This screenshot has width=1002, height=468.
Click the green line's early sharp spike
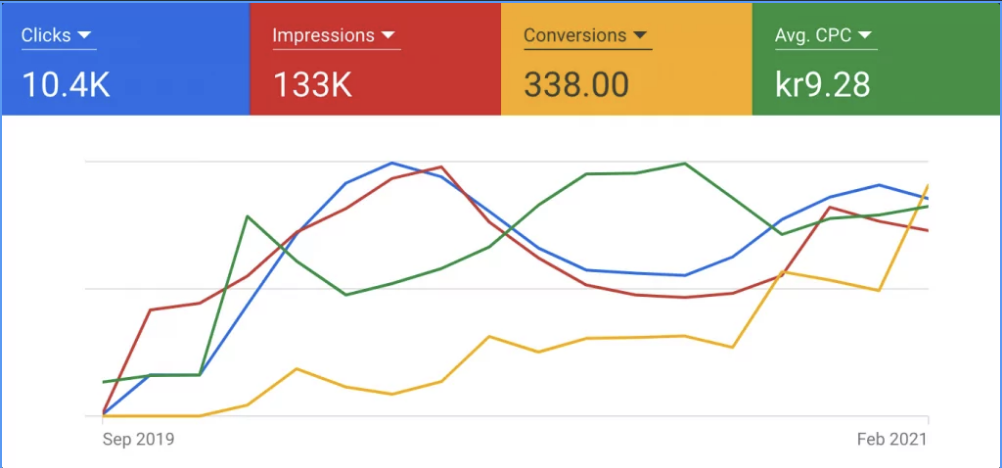[248, 216]
